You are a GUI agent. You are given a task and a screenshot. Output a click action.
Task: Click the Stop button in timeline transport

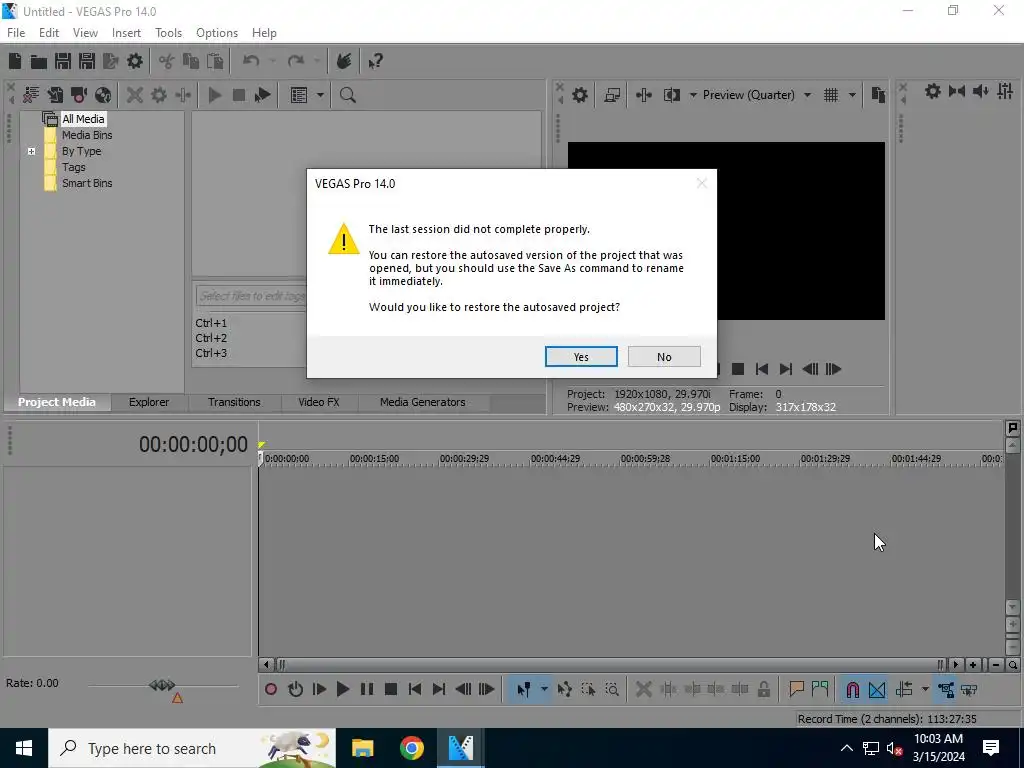coord(391,690)
